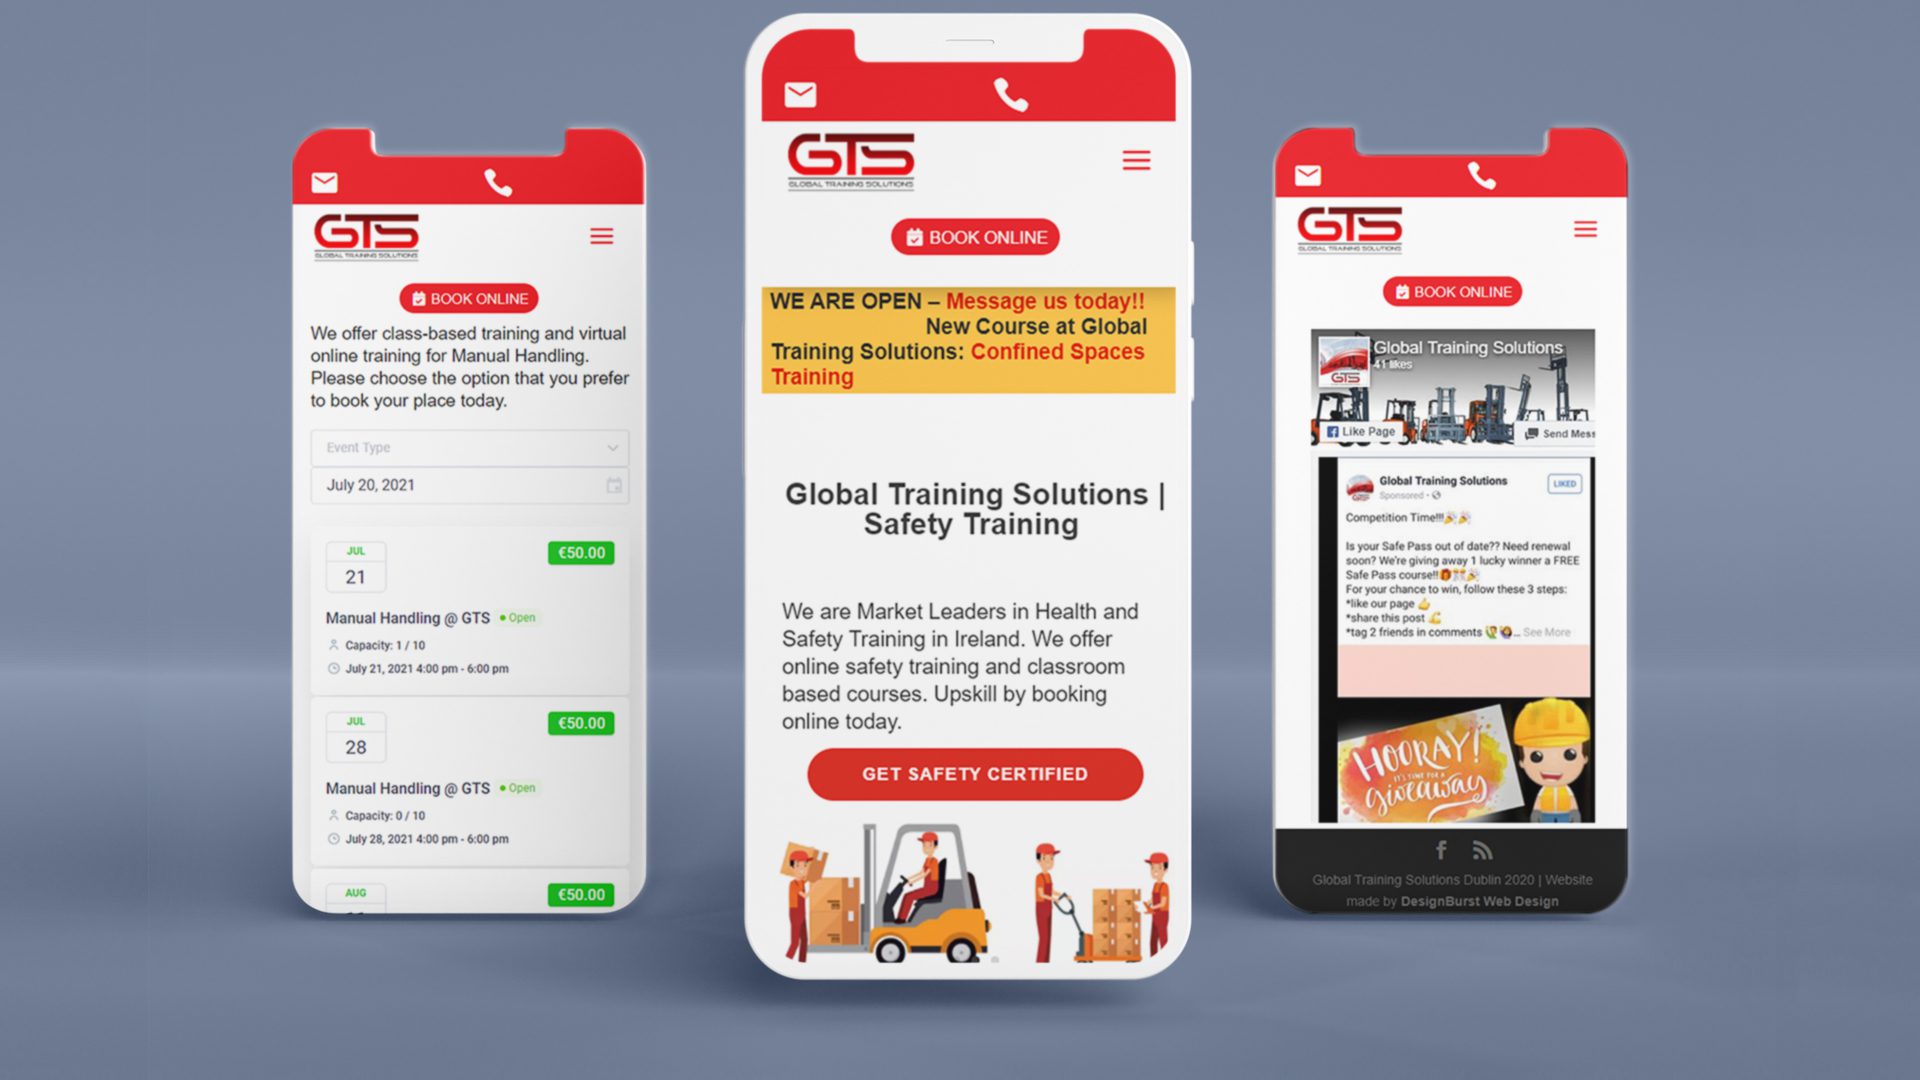The height and width of the screenshot is (1080, 1920).
Task: Click the Facebook icon in right phone footer
Action: click(x=1440, y=849)
